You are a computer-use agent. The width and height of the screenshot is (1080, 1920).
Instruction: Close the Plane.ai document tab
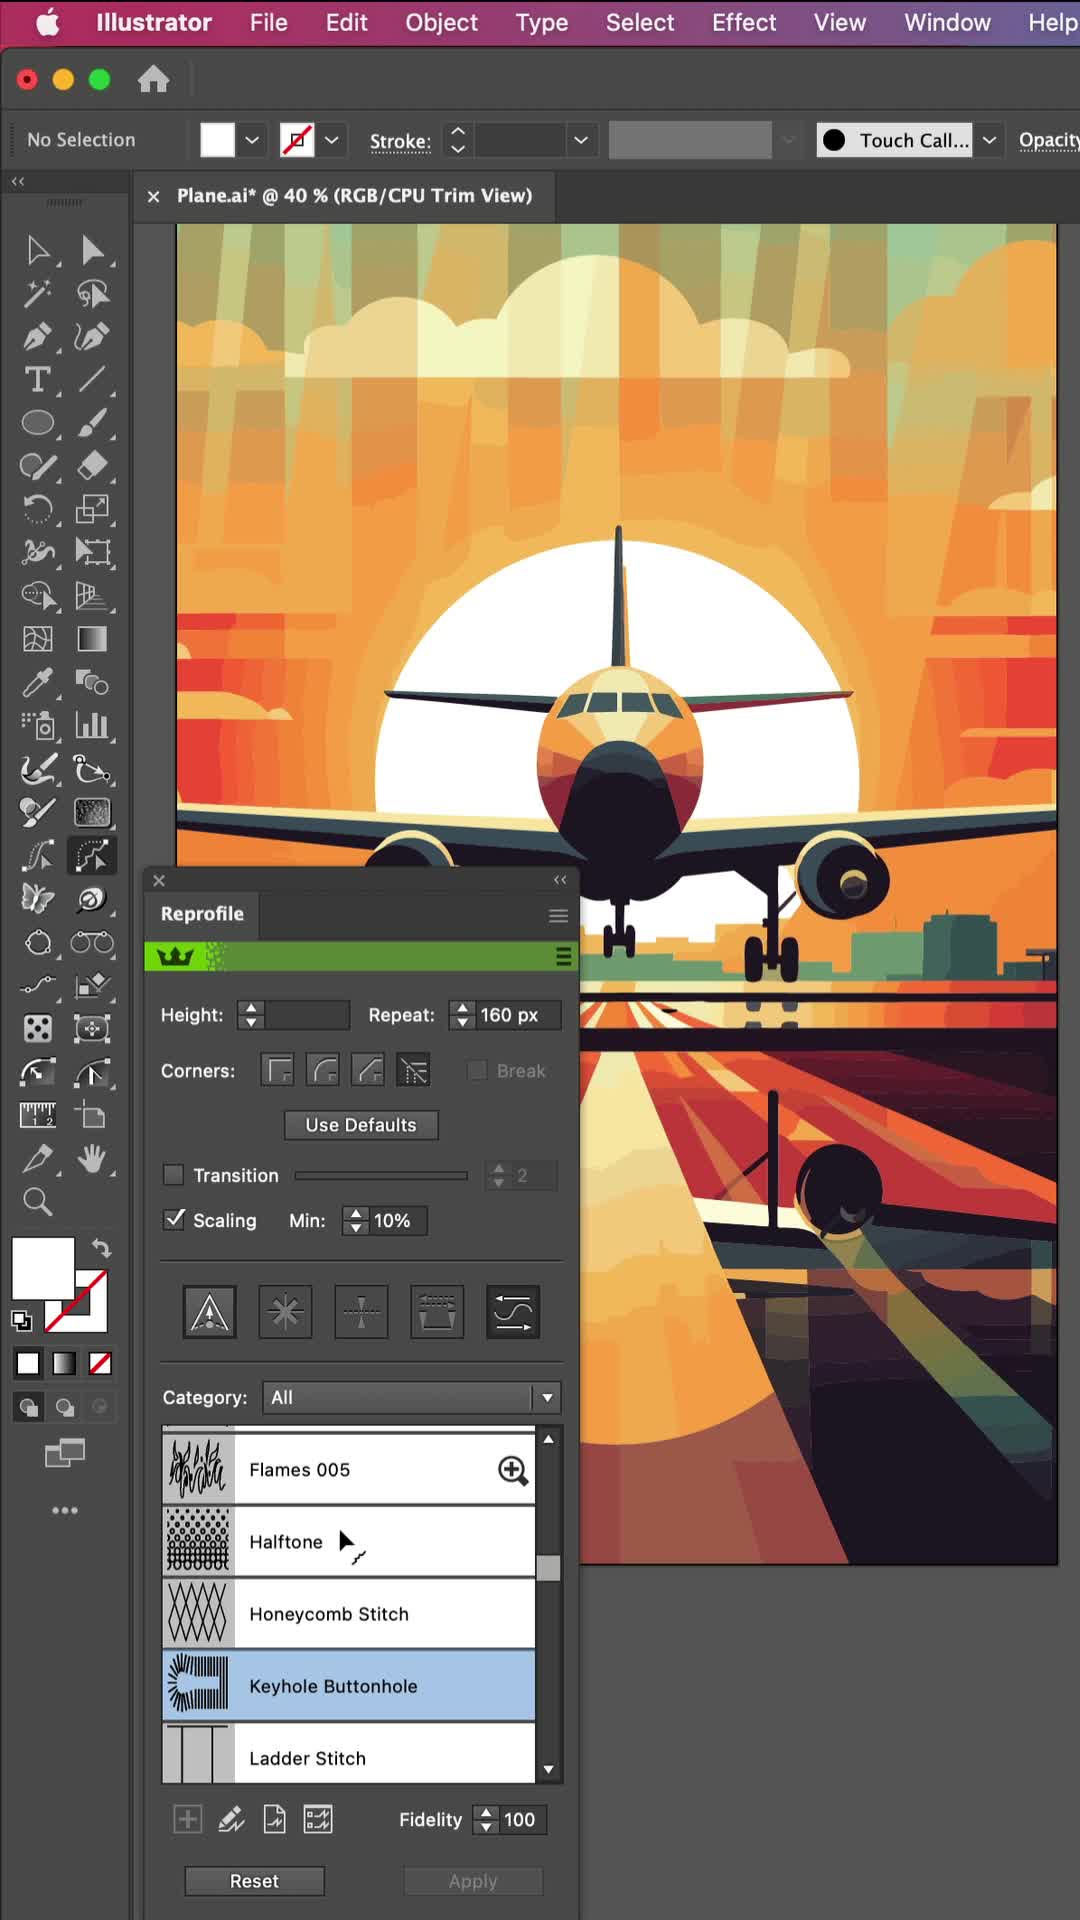coord(153,197)
